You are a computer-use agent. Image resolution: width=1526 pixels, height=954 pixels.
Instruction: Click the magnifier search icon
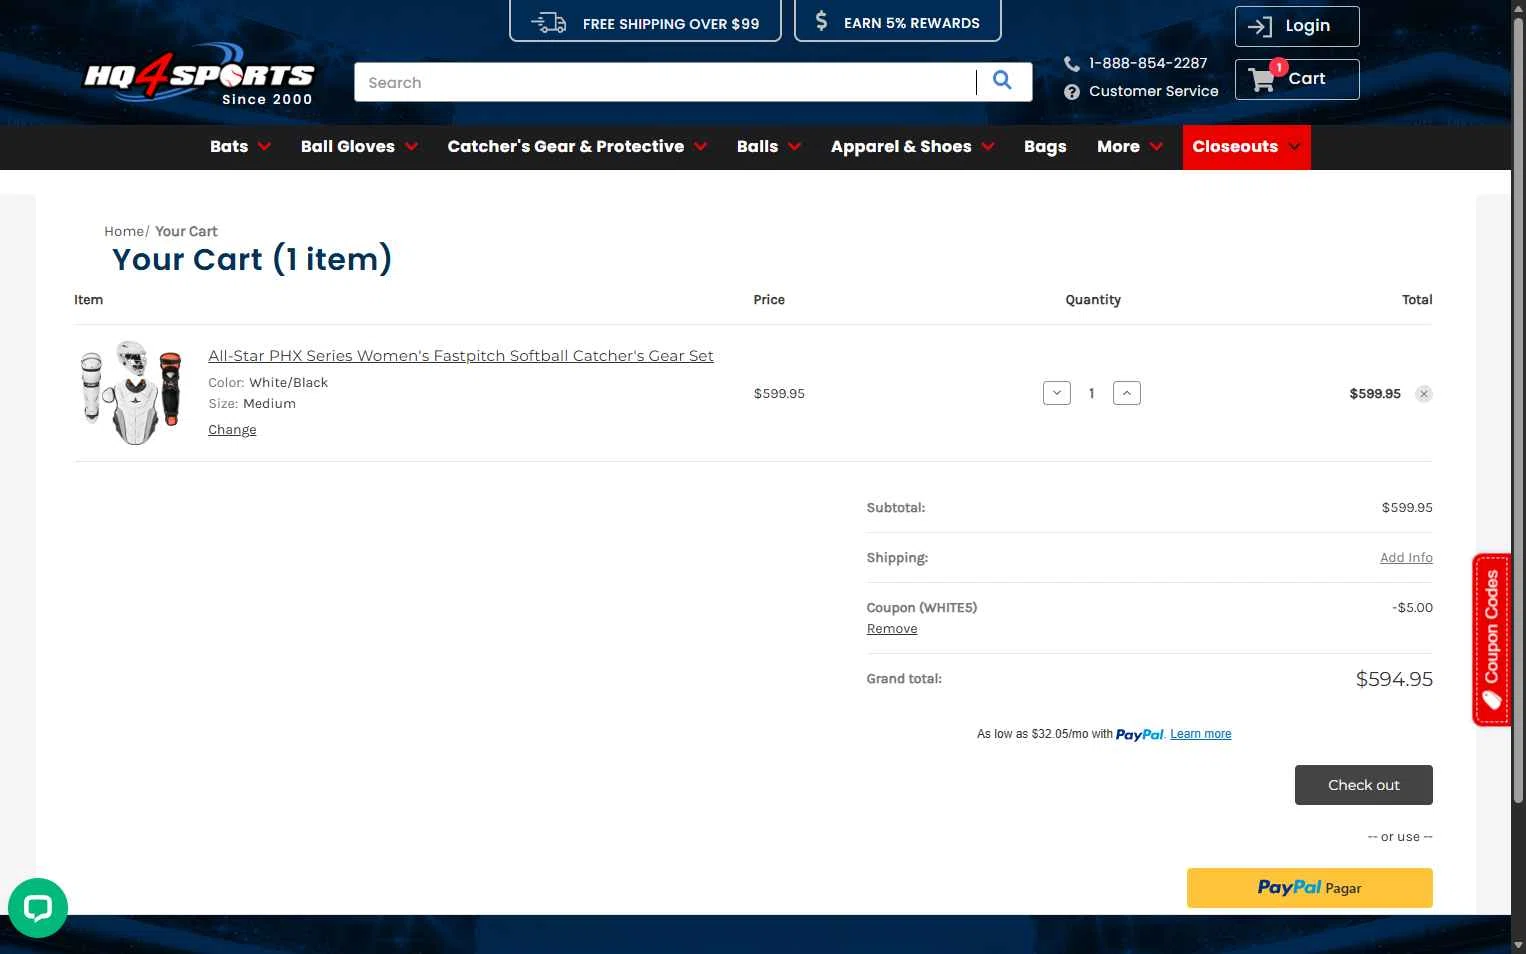click(x=1002, y=80)
